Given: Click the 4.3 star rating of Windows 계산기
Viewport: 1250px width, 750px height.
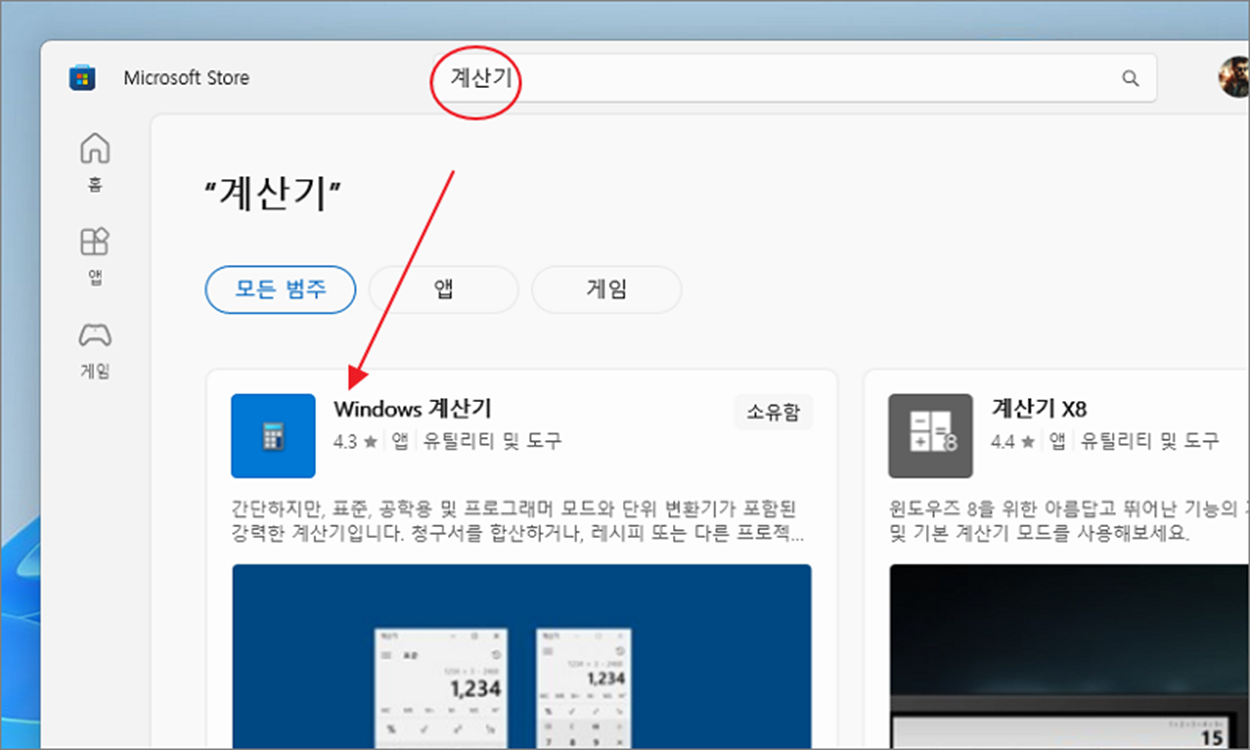Looking at the screenshot, I should pyautogui.click(x=355, y=441).
